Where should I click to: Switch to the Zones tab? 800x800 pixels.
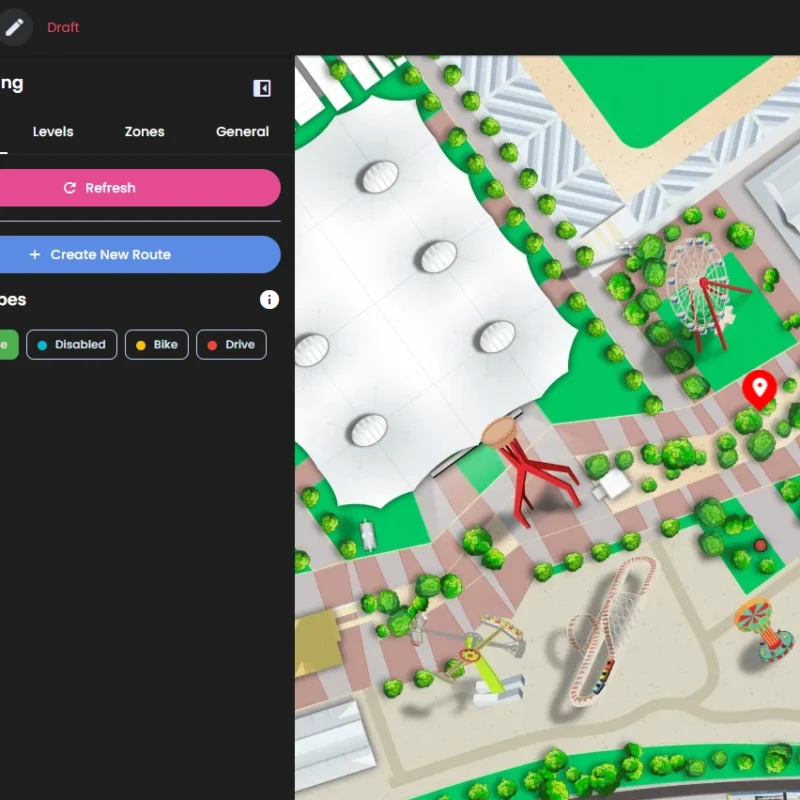[143, 131]
